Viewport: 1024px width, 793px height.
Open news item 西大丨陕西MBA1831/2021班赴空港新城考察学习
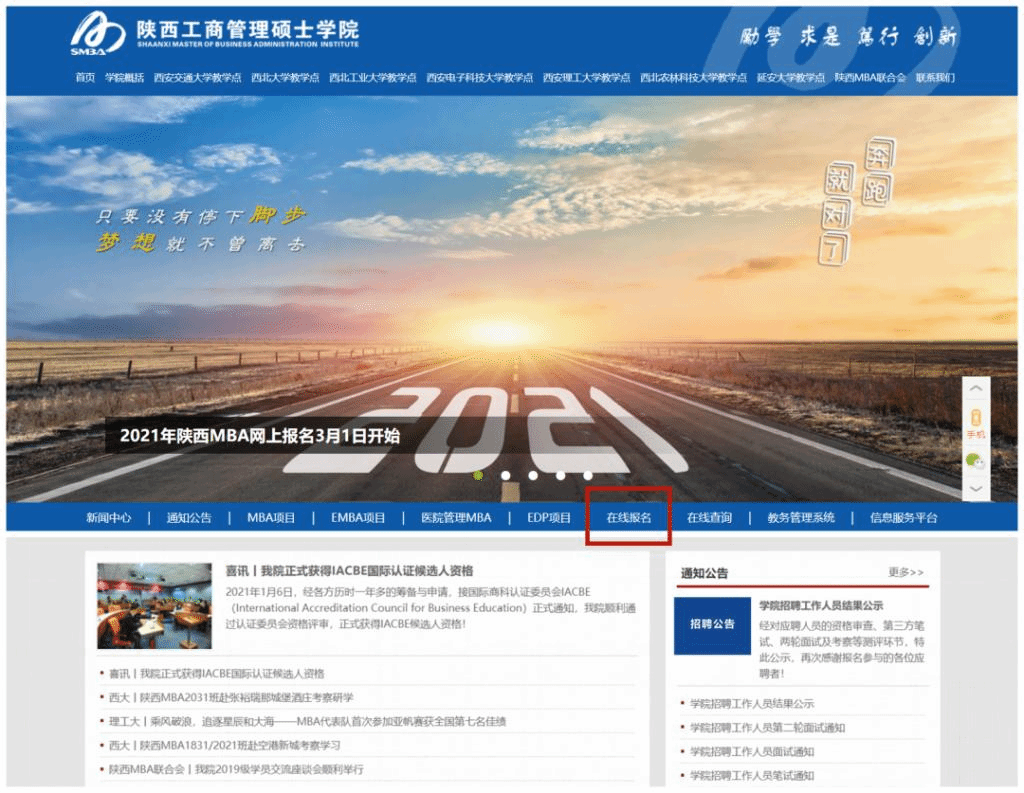[224, 745]
